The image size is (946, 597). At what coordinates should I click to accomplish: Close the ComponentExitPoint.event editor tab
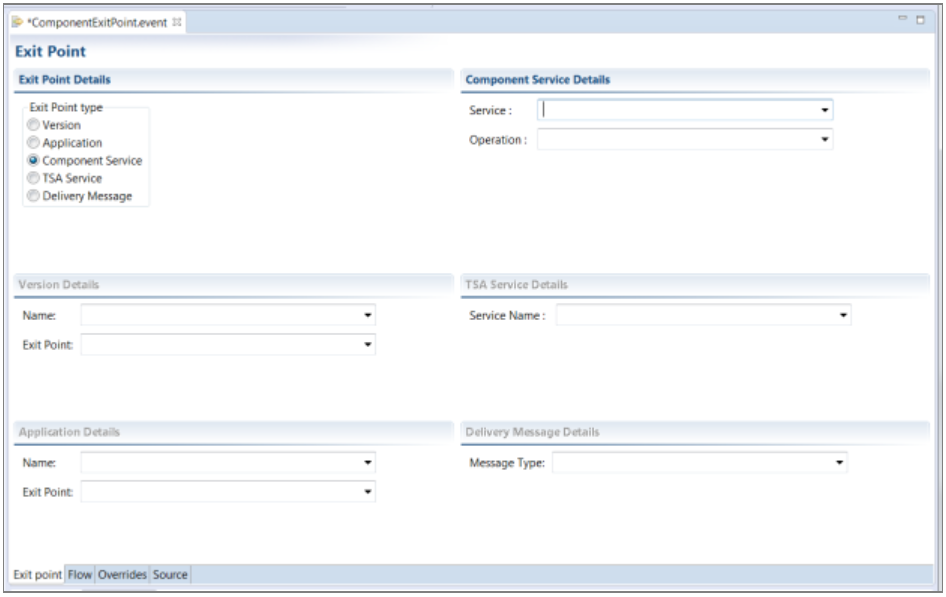177,21
